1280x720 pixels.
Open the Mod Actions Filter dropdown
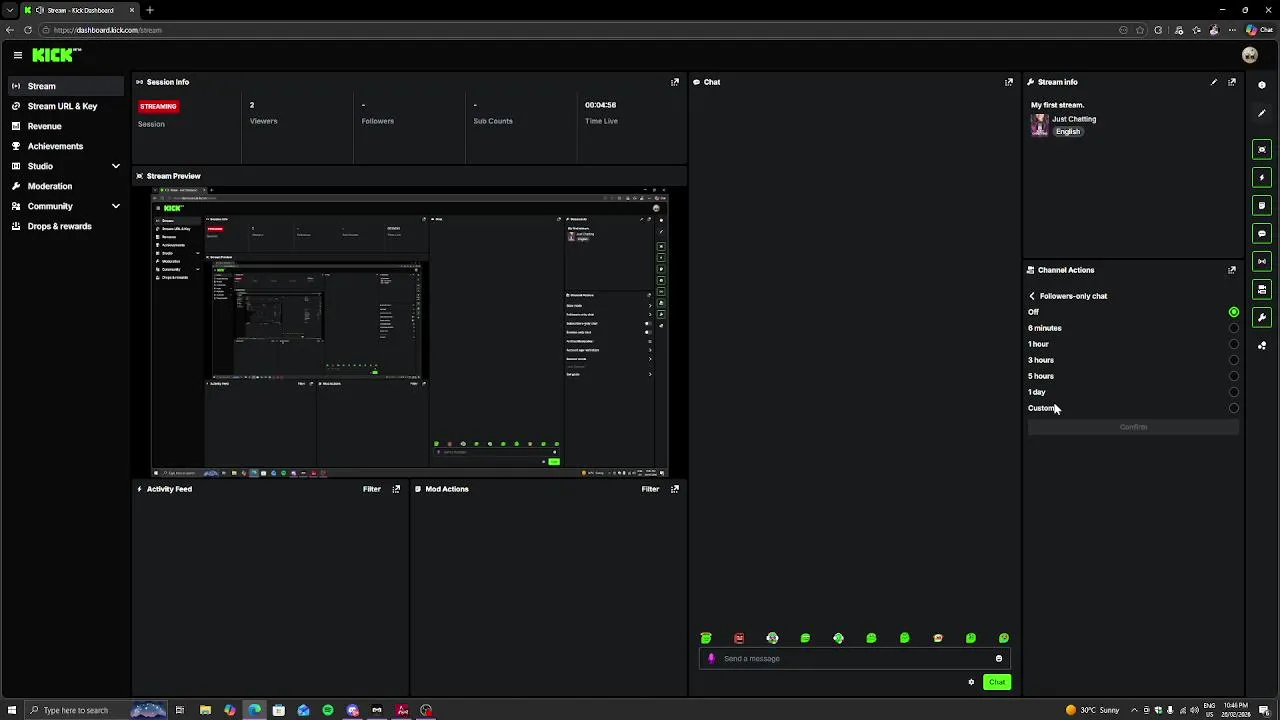650,489
